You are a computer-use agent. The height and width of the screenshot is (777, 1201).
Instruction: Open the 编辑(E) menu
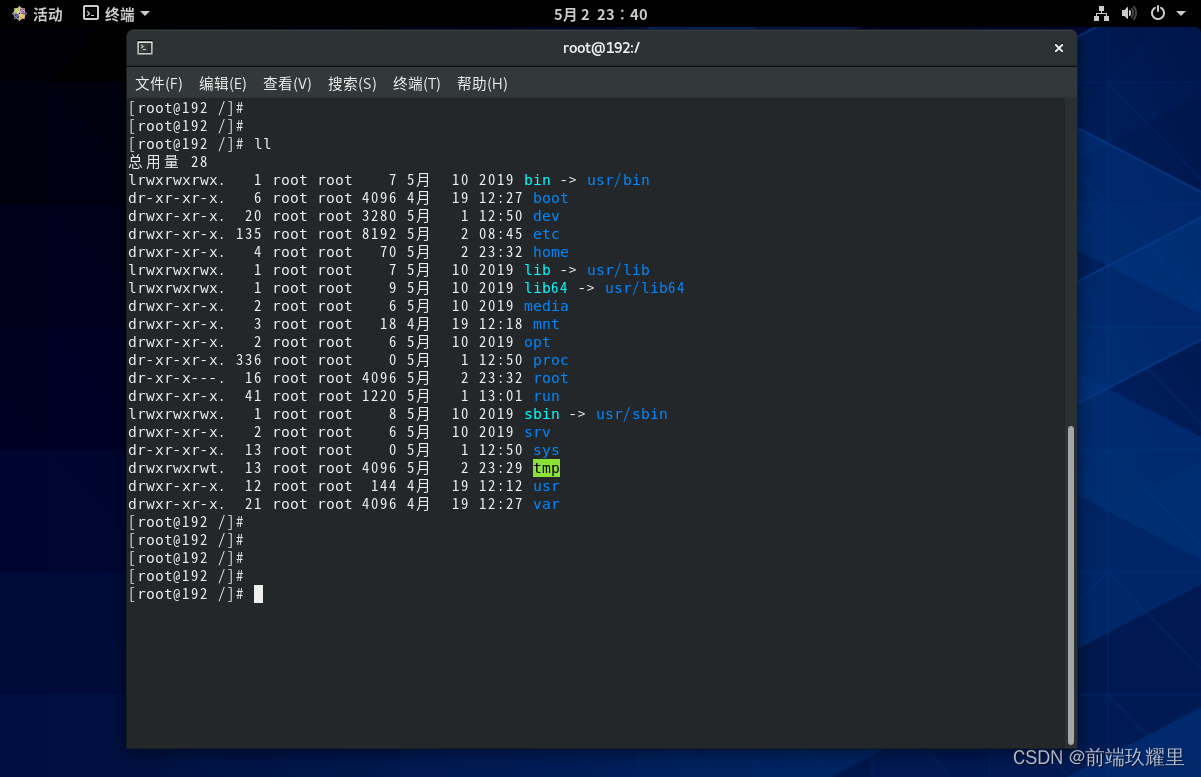coord(222,84)
